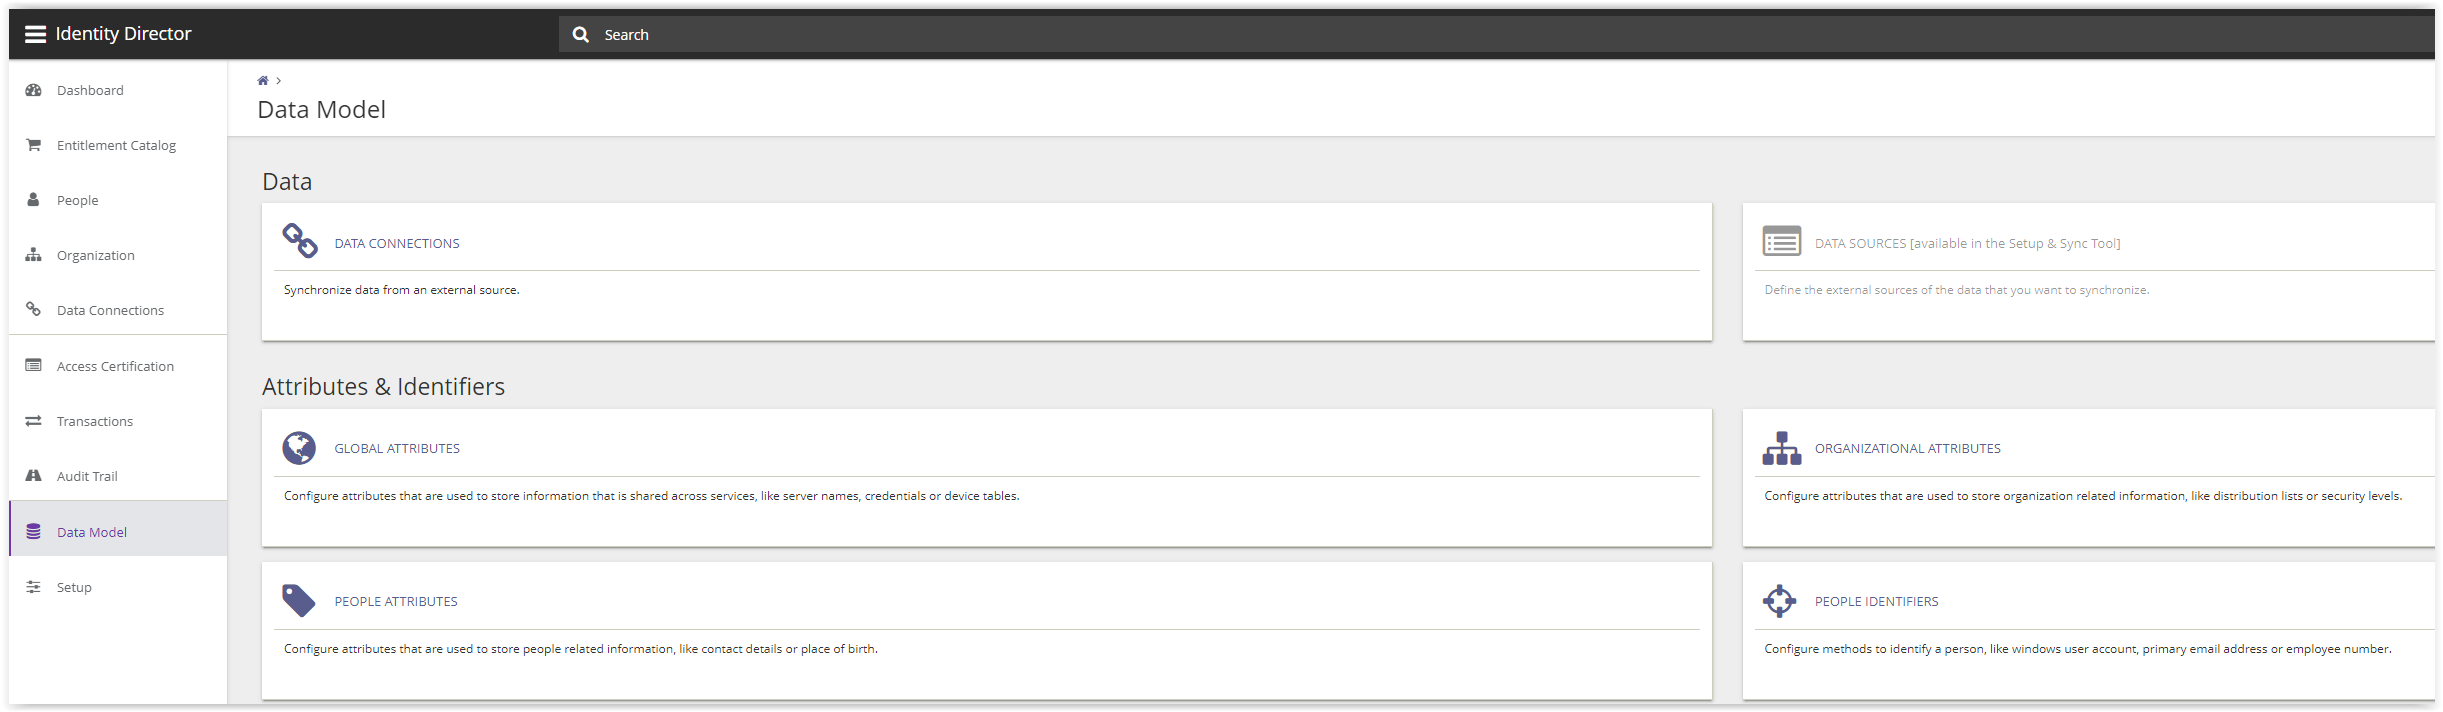Open the Organization sidebar item

[x=95, y=255]
